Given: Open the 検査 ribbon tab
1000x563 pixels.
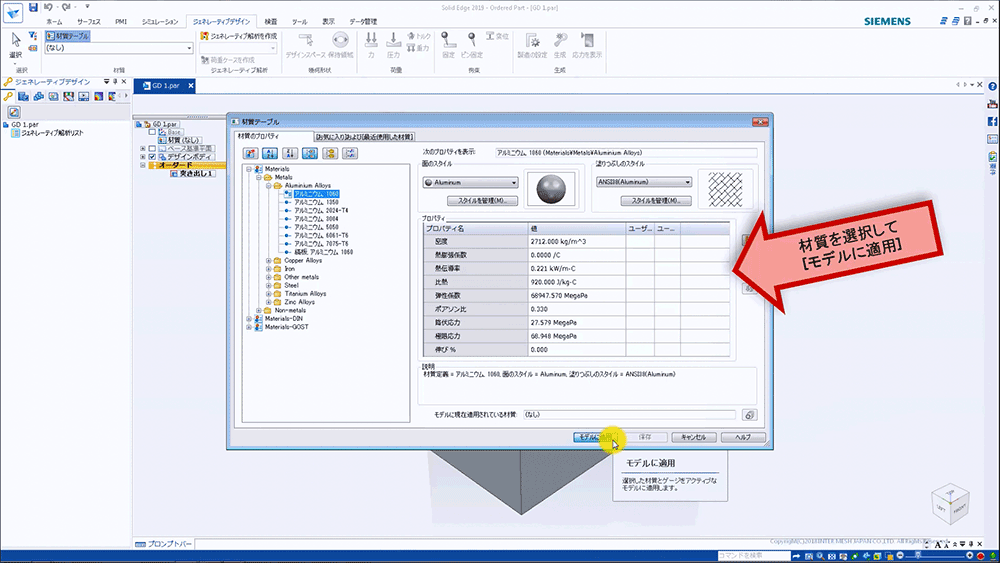Looking at the screenshot, I should tap(271, 22).
